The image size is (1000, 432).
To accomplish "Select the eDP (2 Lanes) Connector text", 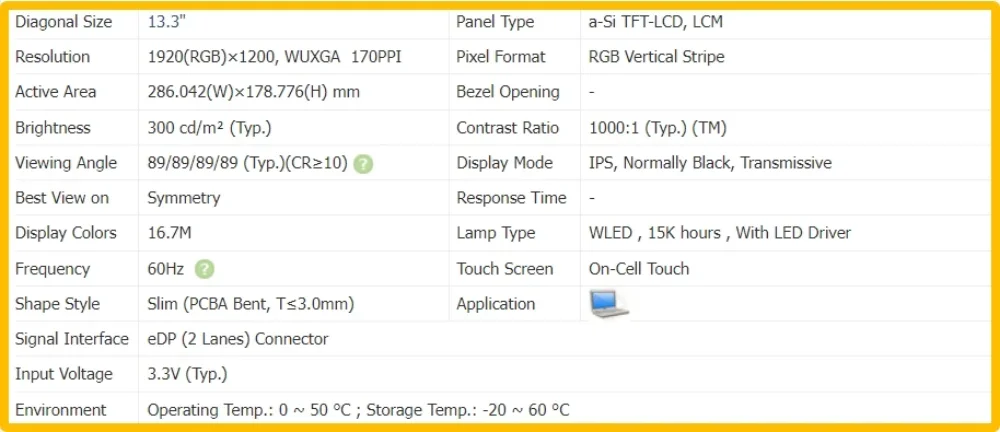I will (x=238, y=339).
